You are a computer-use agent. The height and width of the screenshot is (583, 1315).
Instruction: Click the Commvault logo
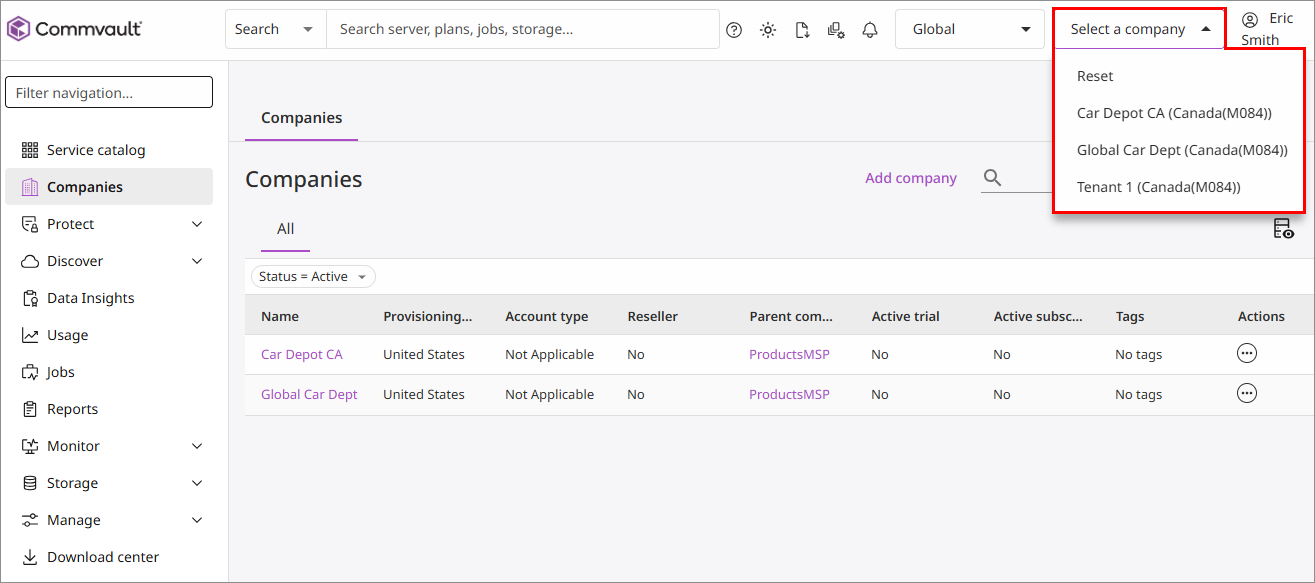coord(75,29)
